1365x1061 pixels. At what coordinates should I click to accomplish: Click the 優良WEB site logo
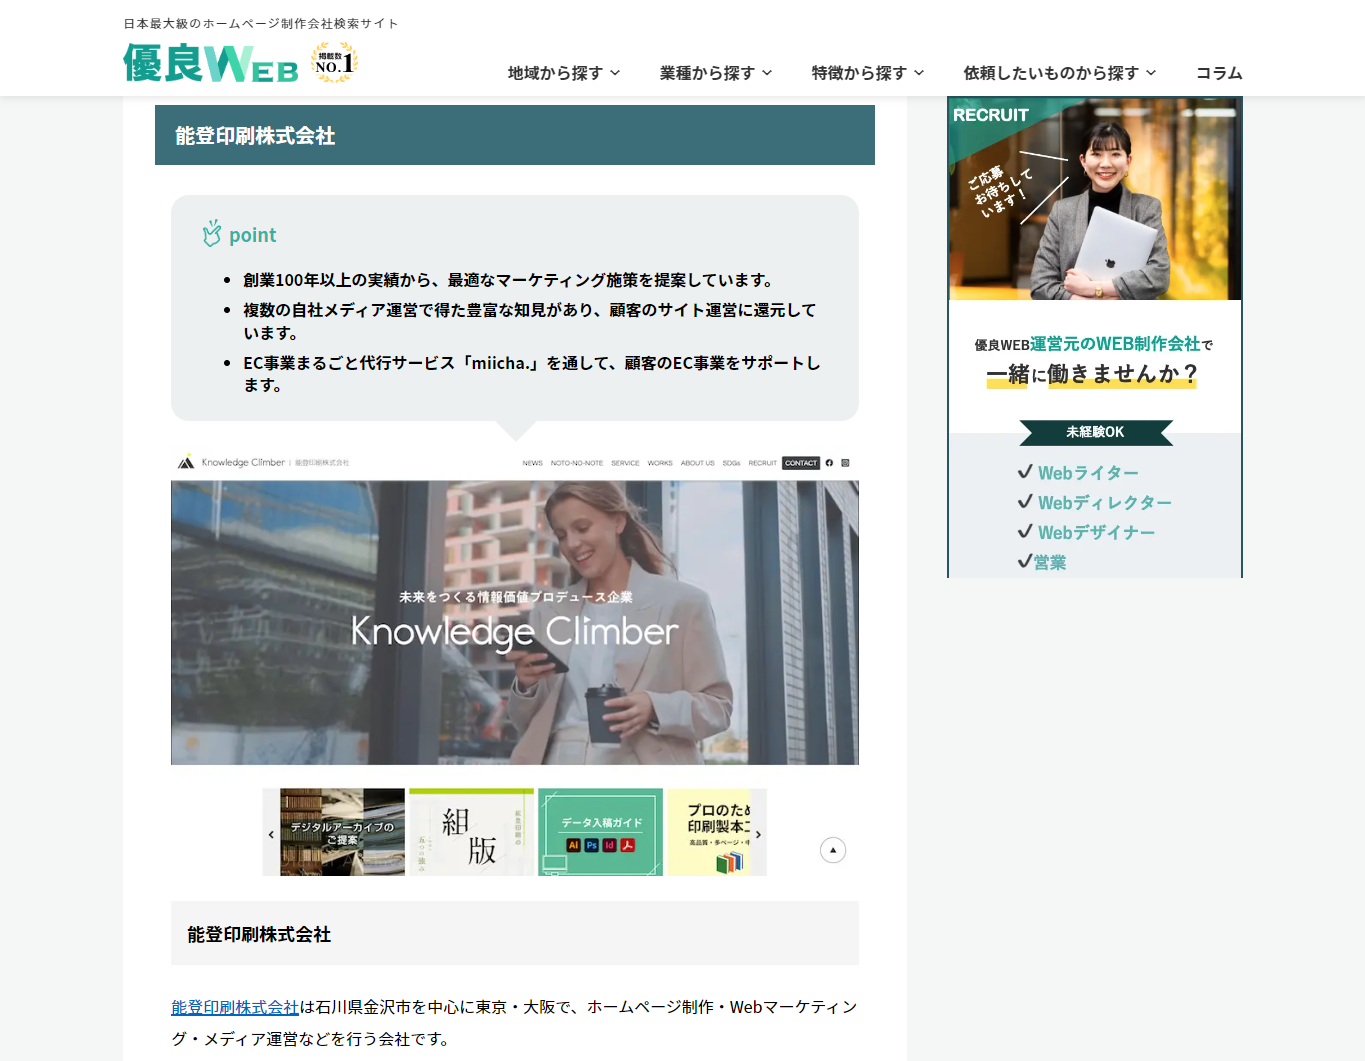tap(211, 63)
